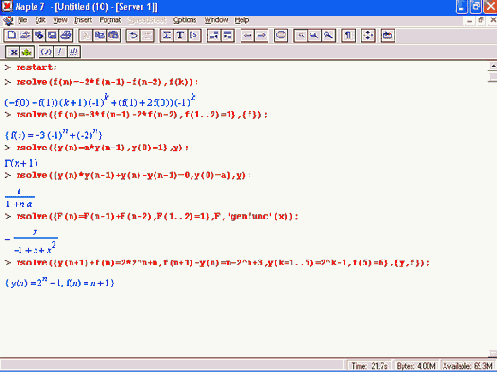Undo the last action via toolbar
Screen dimensions: 497x372
coord(133,35)
